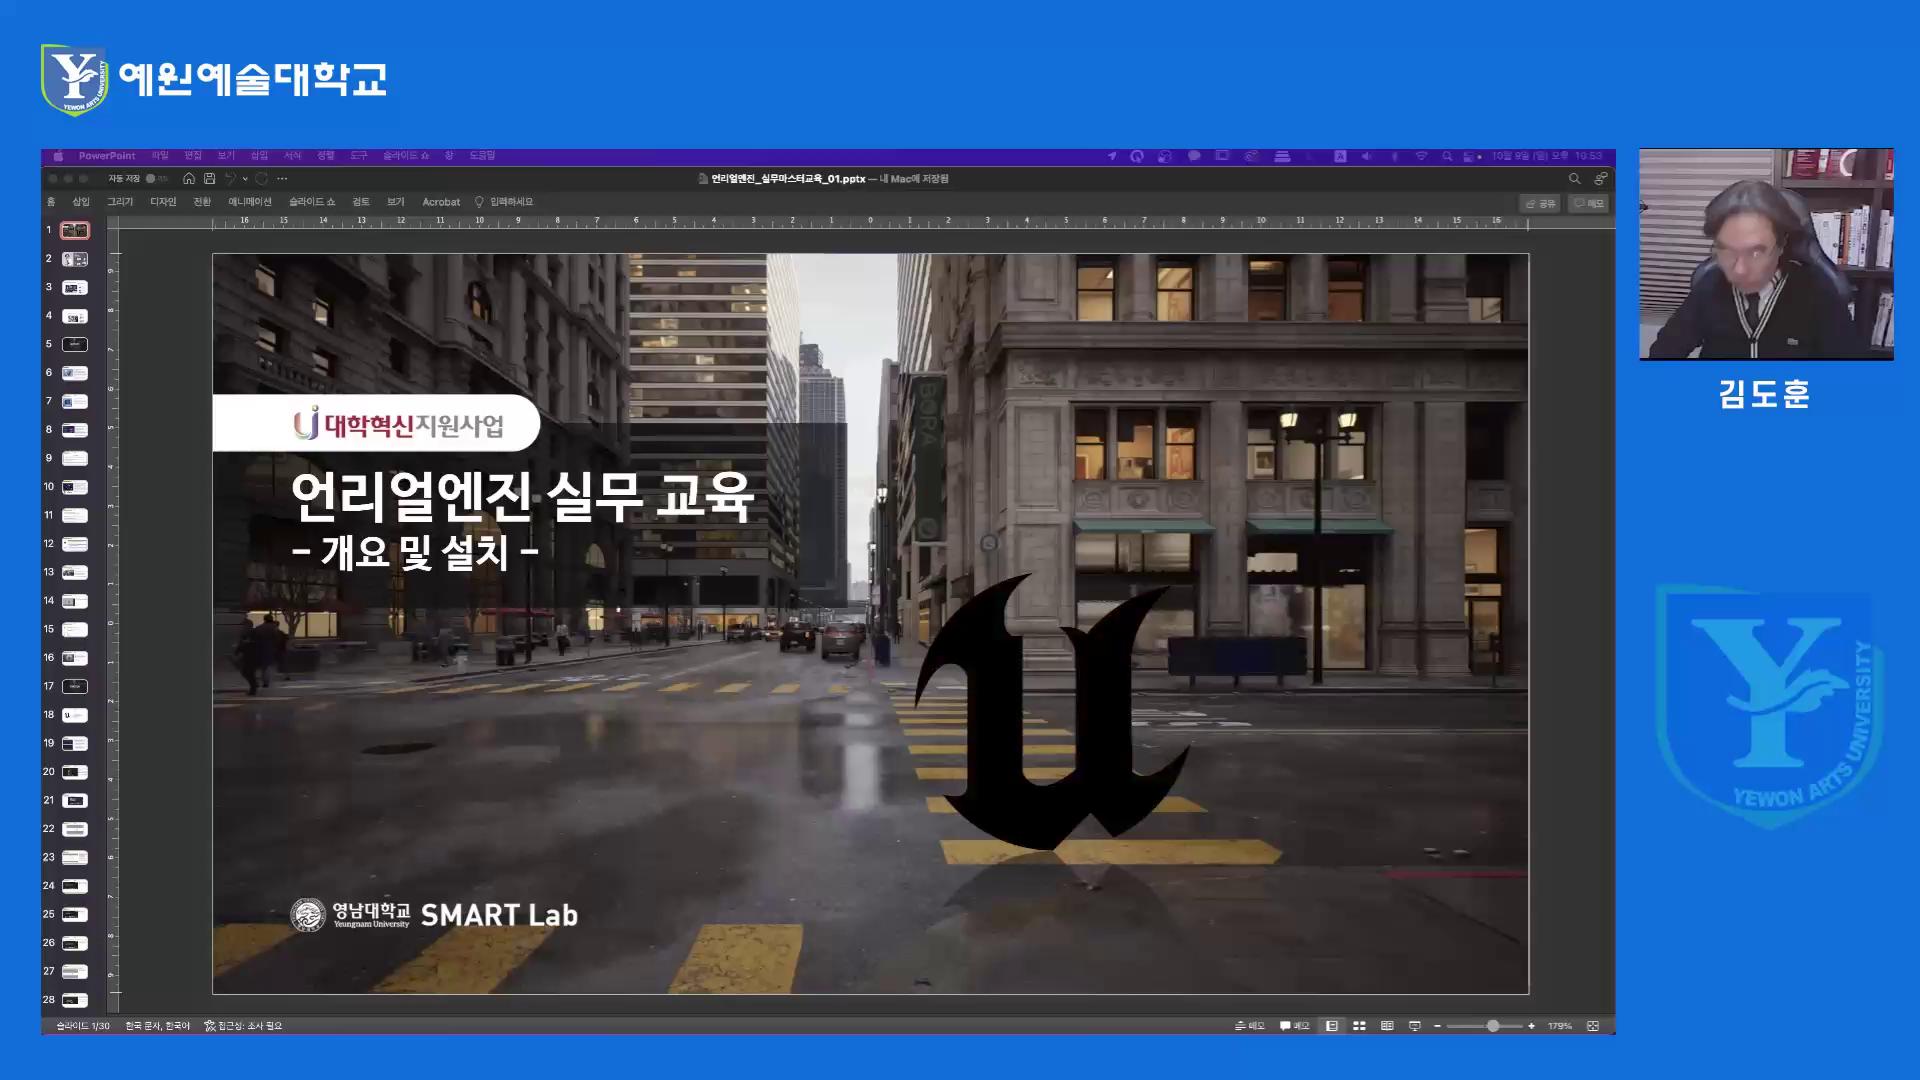Click the Home icon in the quick access toolbar

point(189,178)
